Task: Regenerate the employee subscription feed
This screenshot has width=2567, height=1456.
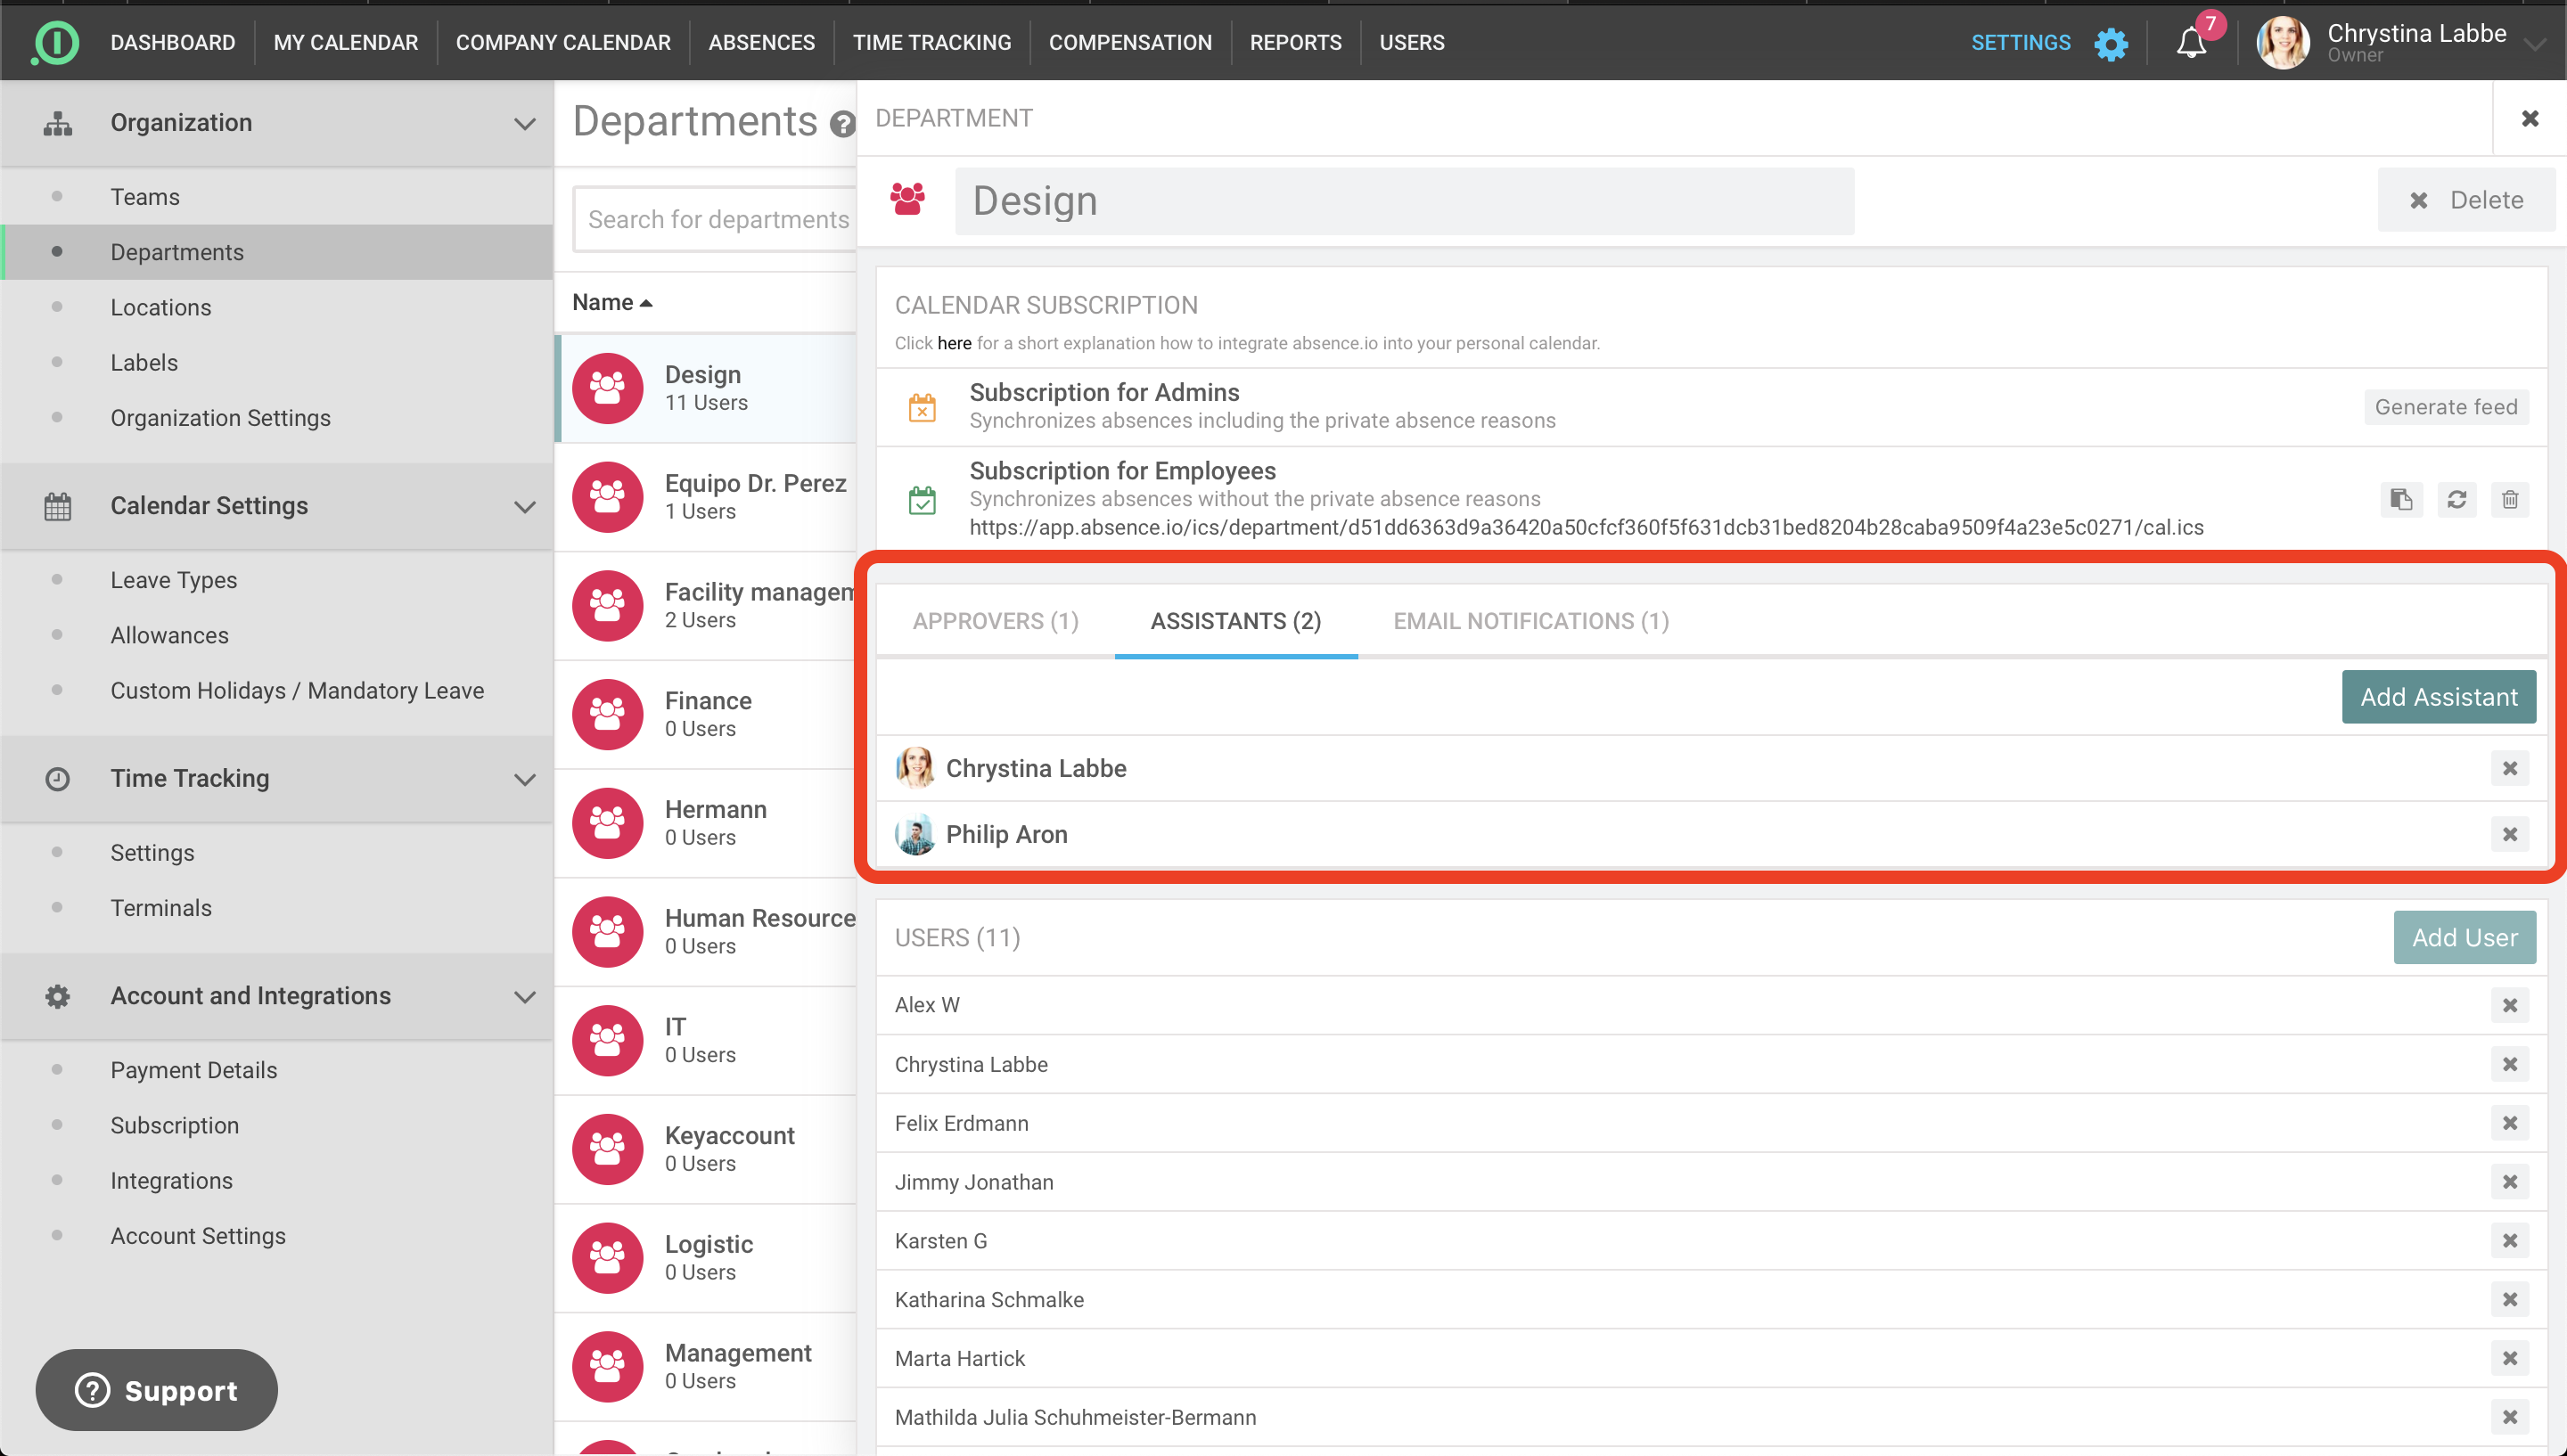Action: [2456, 499]
